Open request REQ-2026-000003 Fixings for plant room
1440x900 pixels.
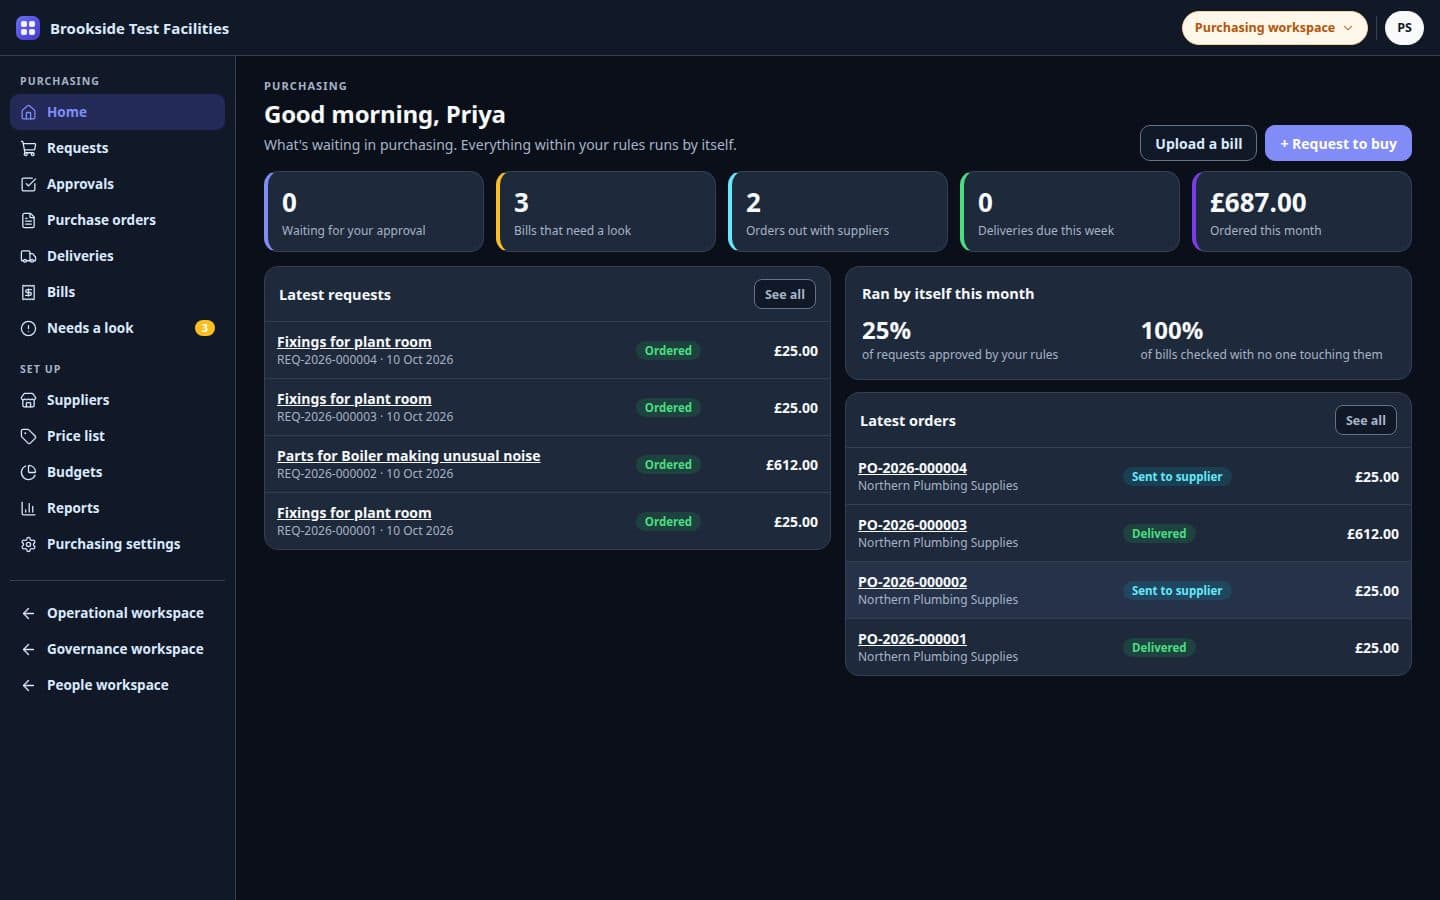[354, 399]
